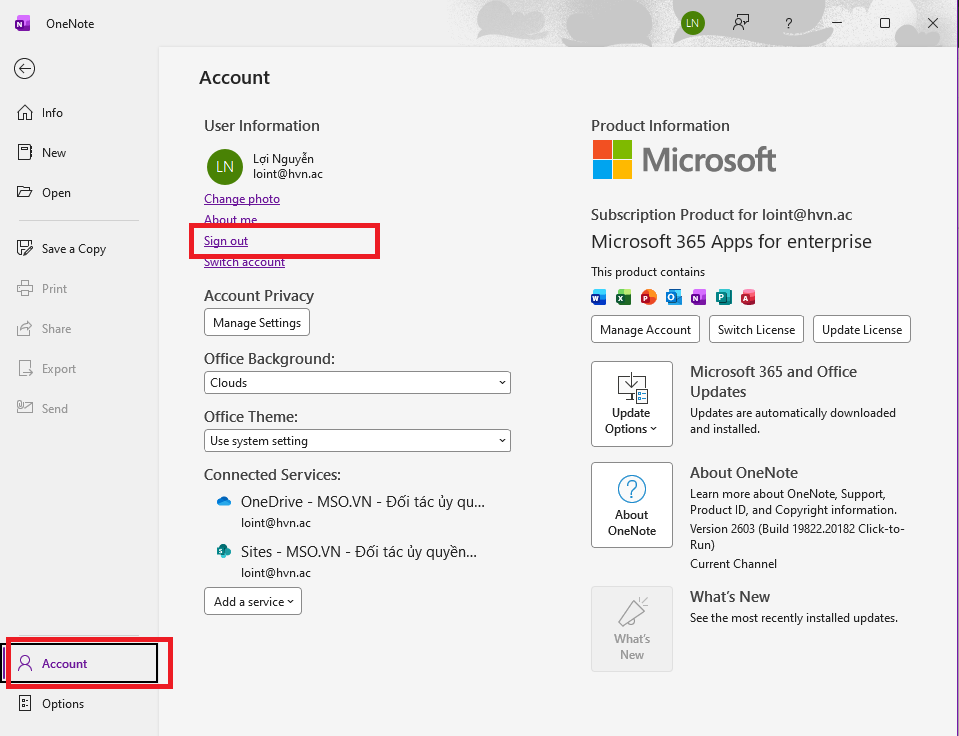Screen dimensions: 959x736
Task: Click the Microsoft logo under Product Information
Action: (x=684, y=160)
